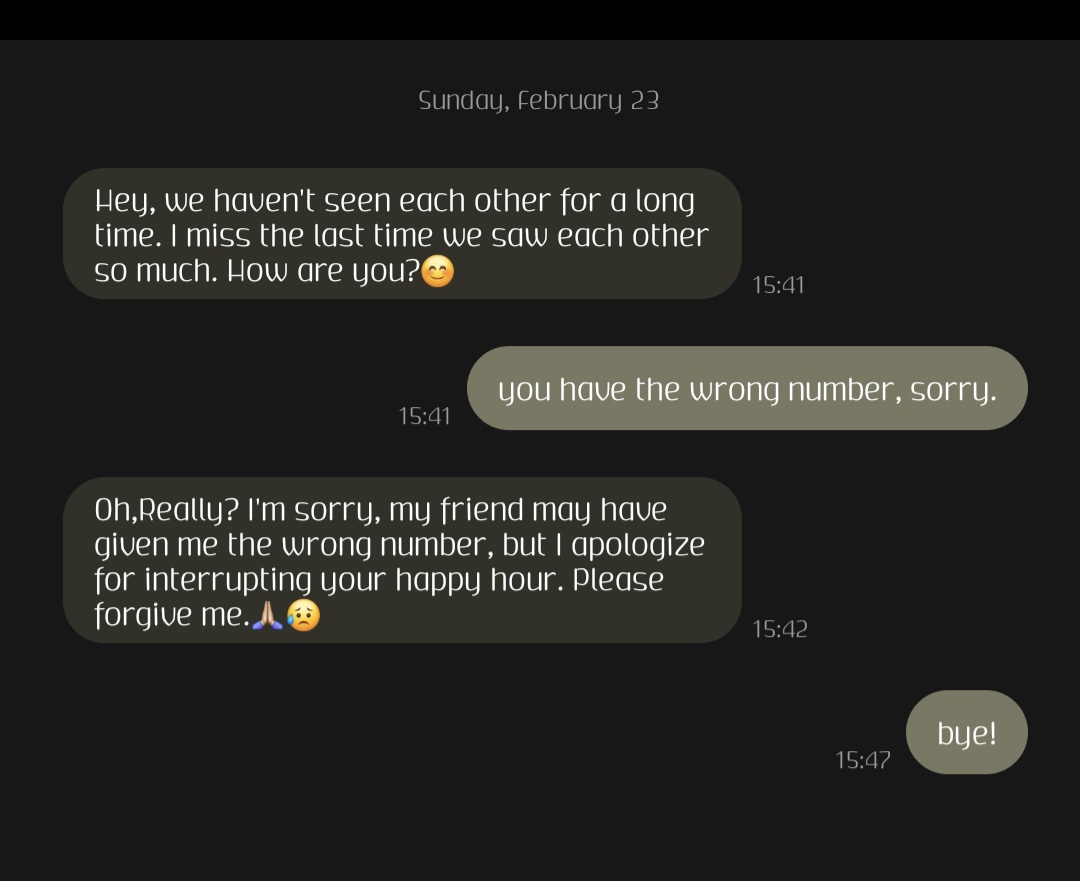Select the "bye!" message bubble
This screenshot has width=1080, height=881.
pos(966,733)
